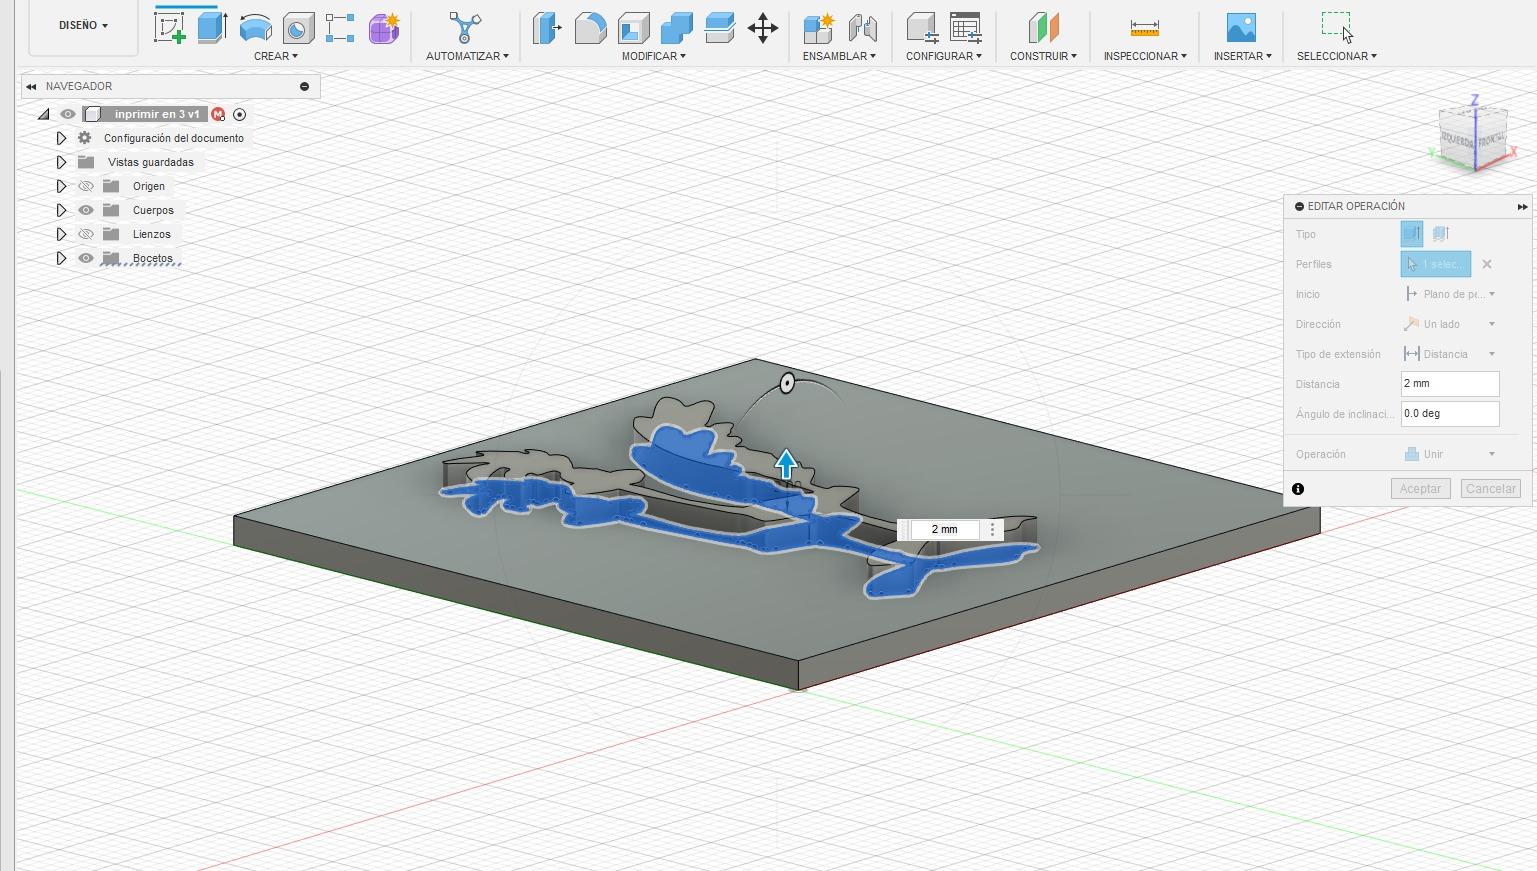Open the DISEÑO workspace menu

83,25
